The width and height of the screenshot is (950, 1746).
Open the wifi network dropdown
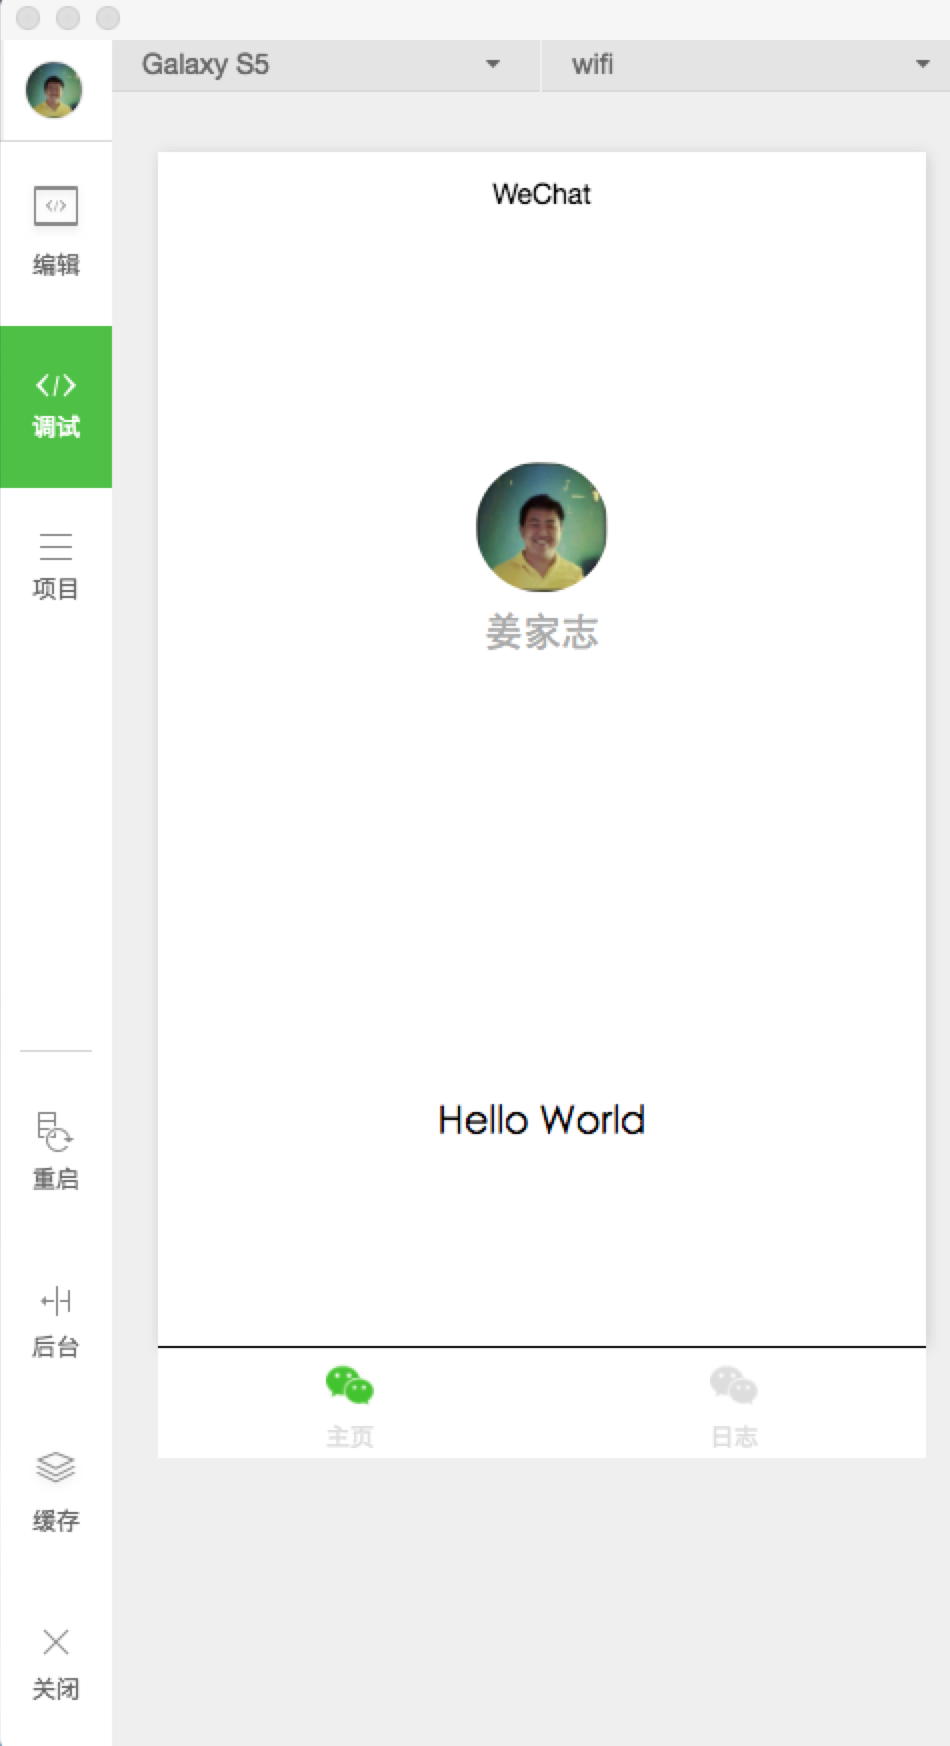coord(746,65)
